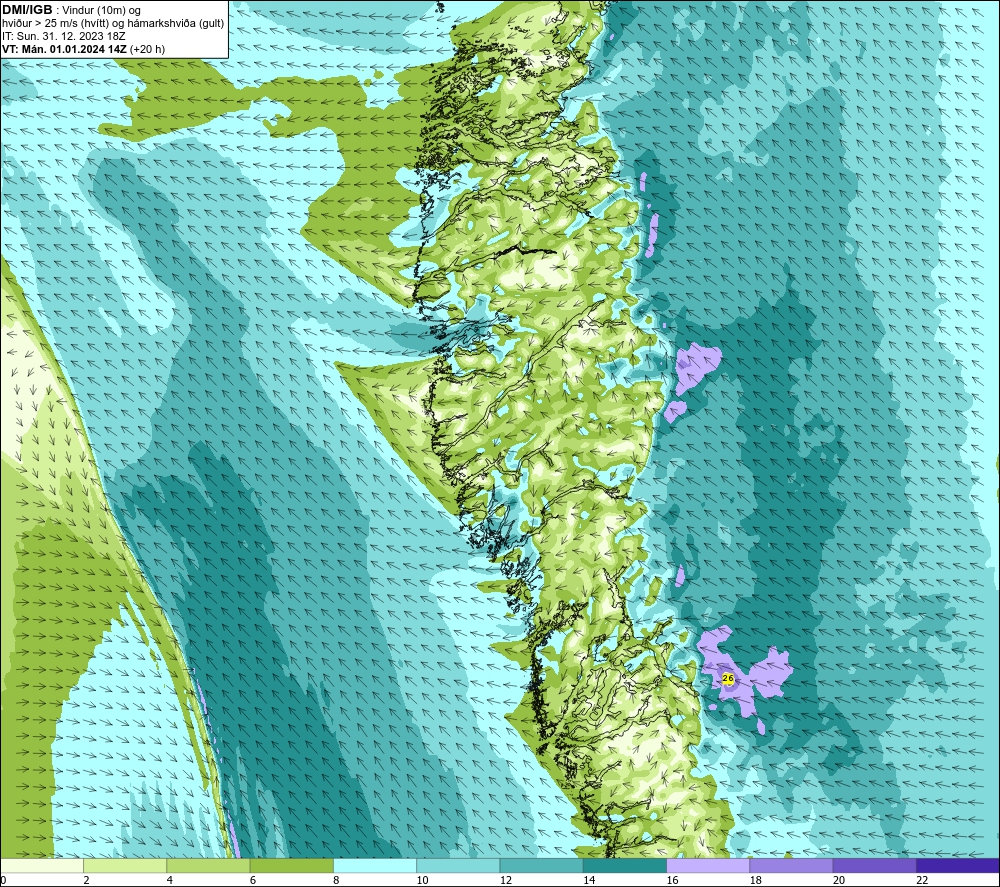This screenshot has height=887, width=1000.
Task: Click the legend scale label '8'
Action: tap(336, 880)
